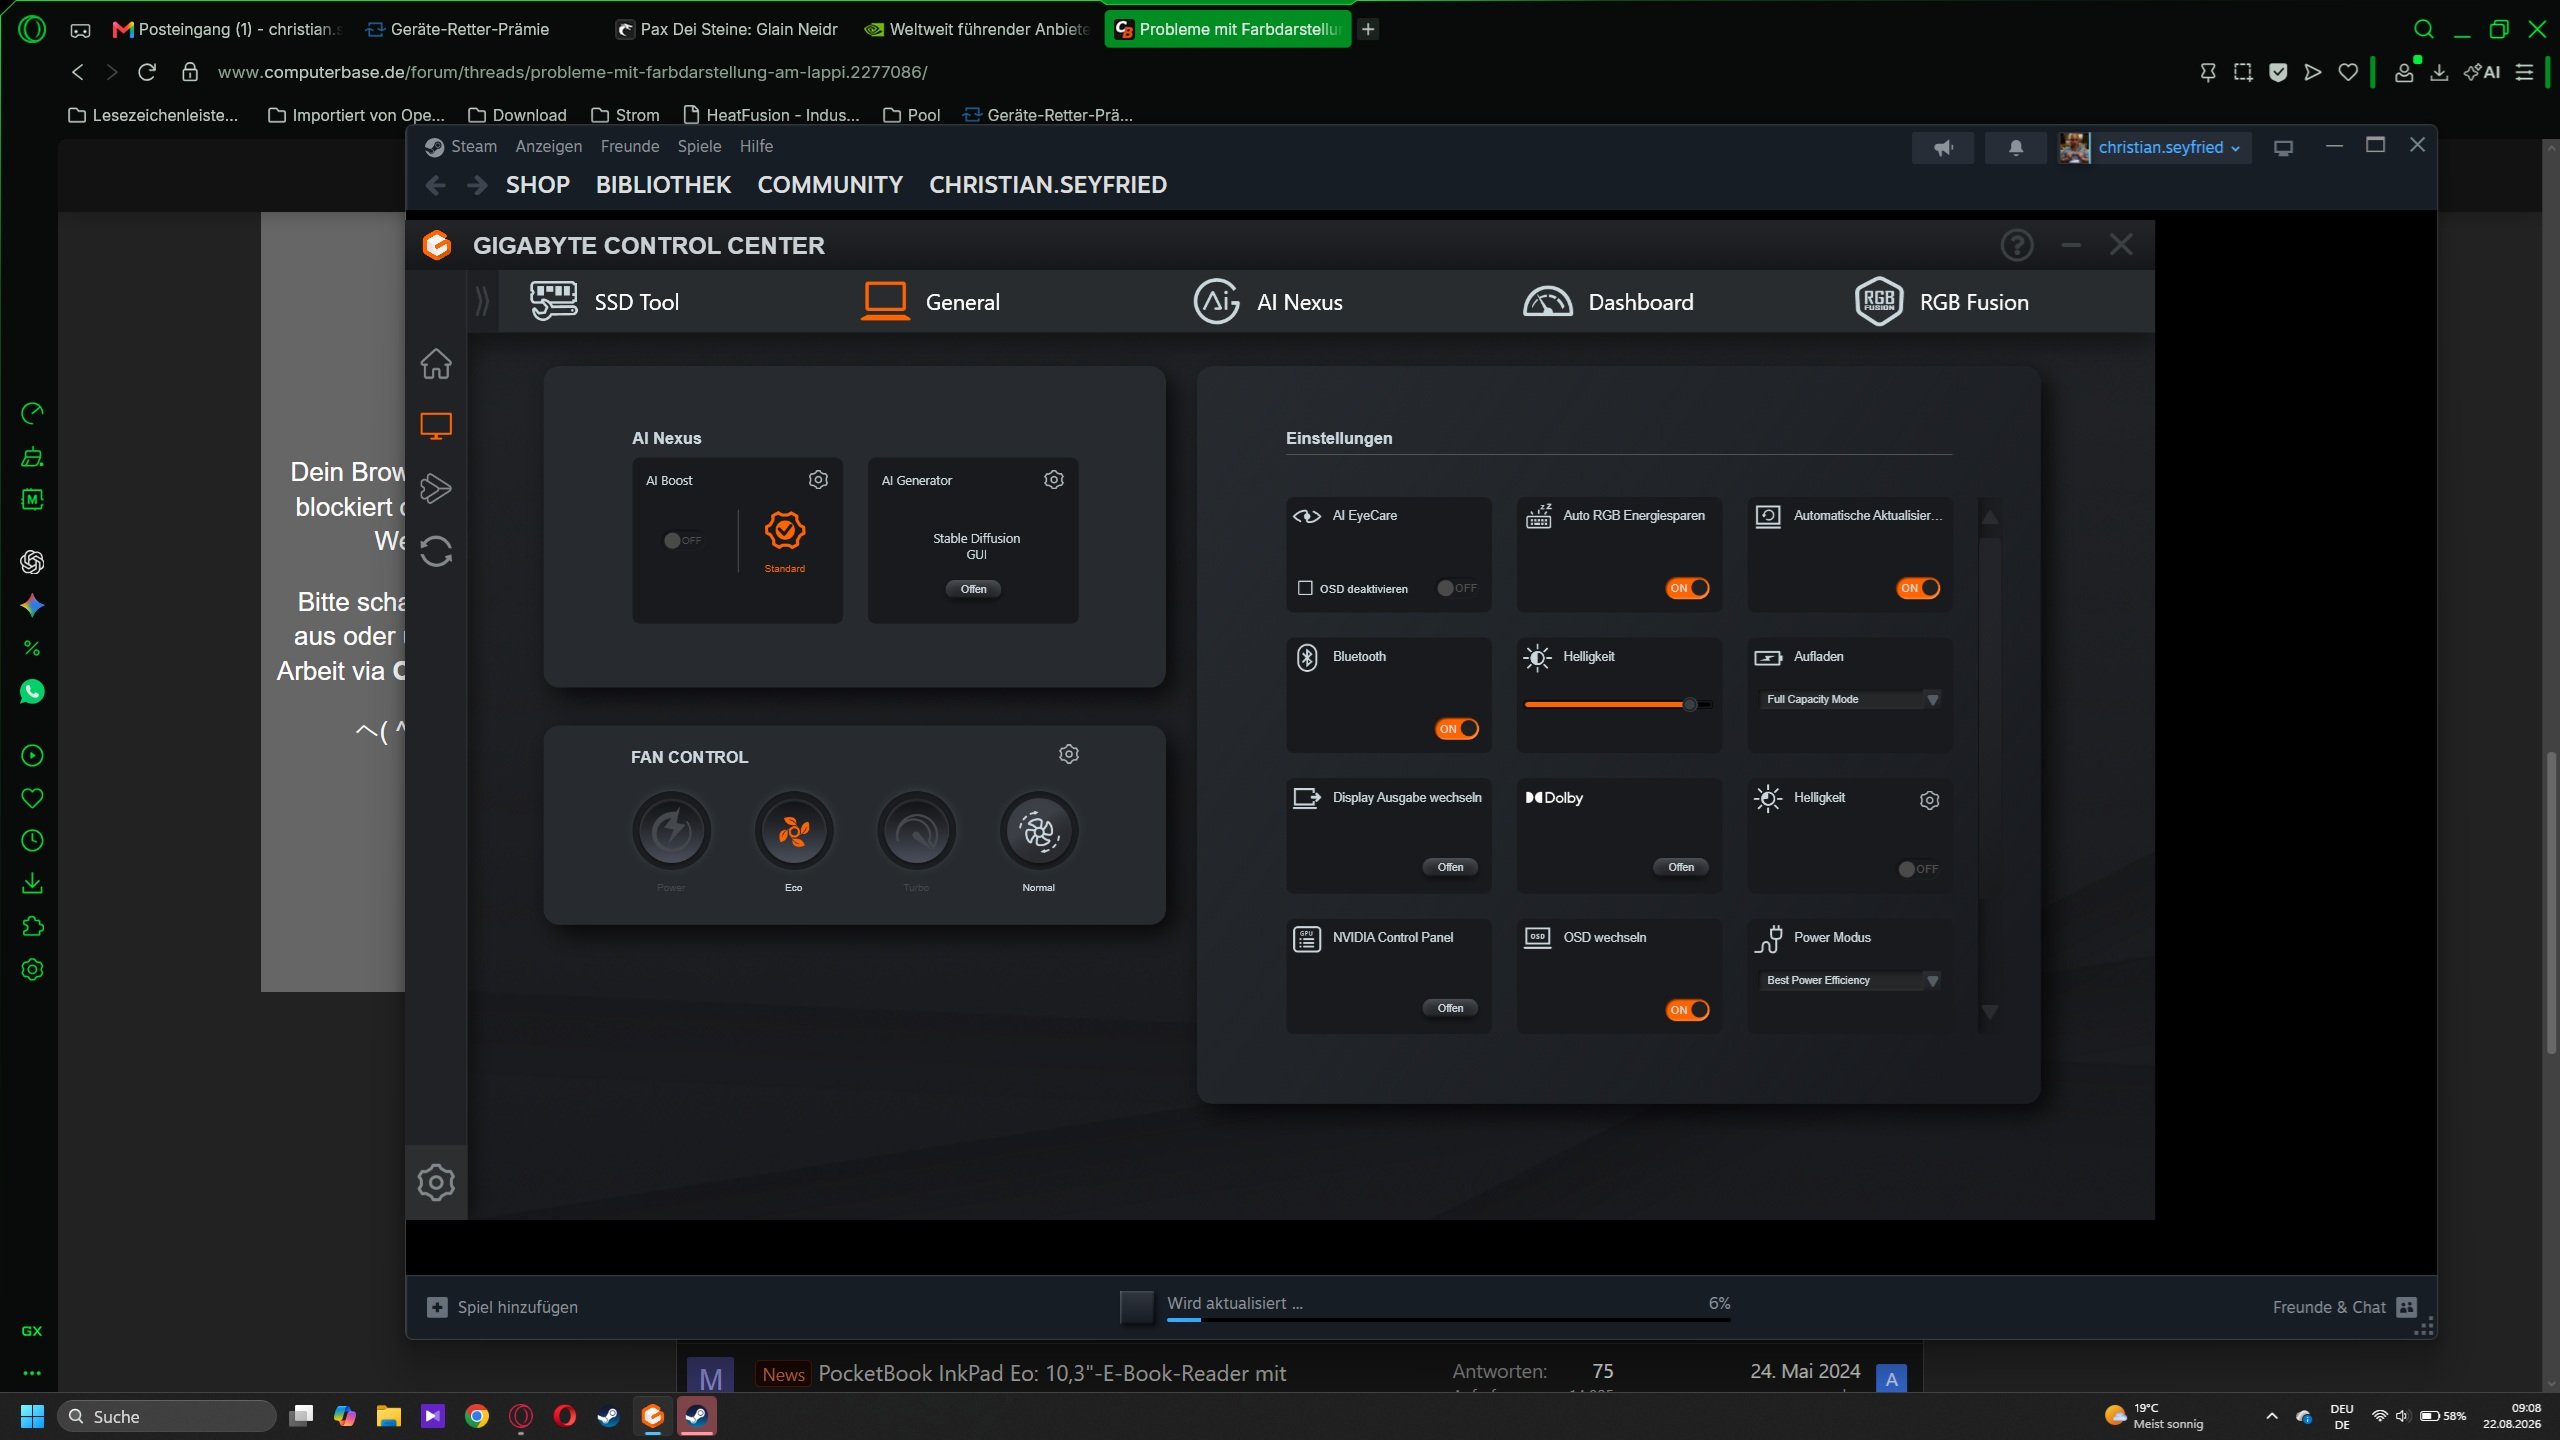Open the AI Nexus tab
This screenshot has width=2560, height=1440.
(x=1268, y=302)
